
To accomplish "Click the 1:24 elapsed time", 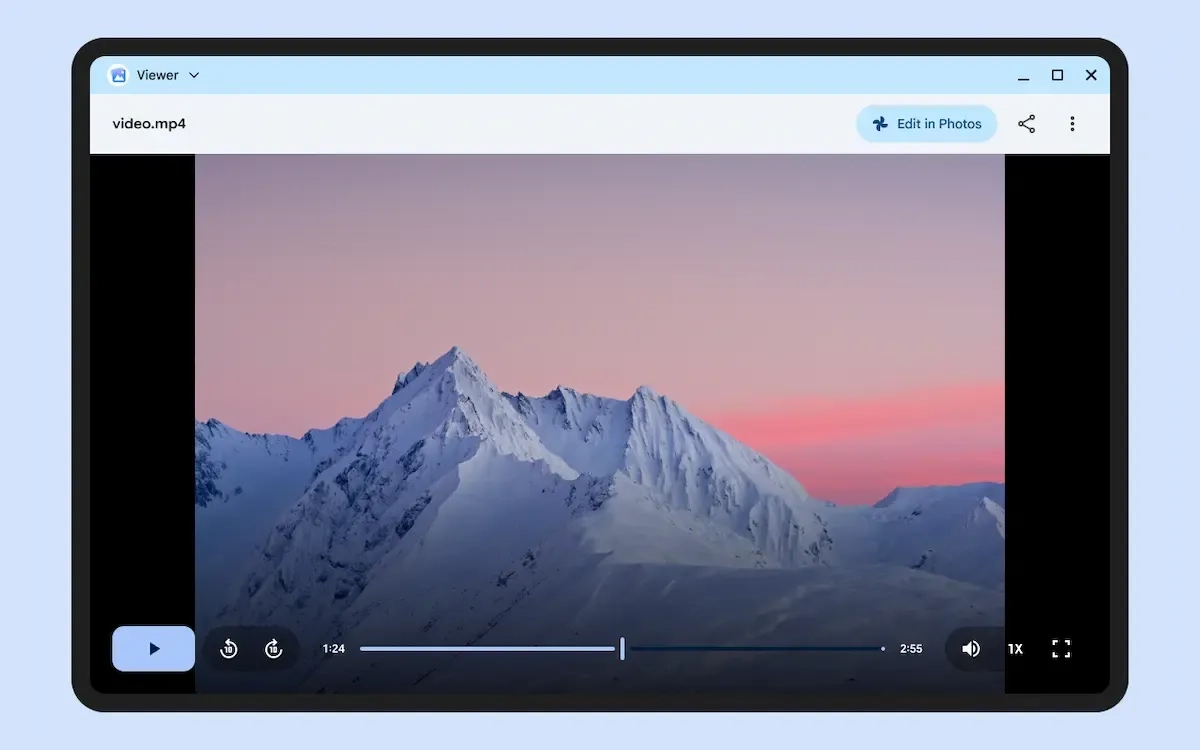I will coord(334,649).
